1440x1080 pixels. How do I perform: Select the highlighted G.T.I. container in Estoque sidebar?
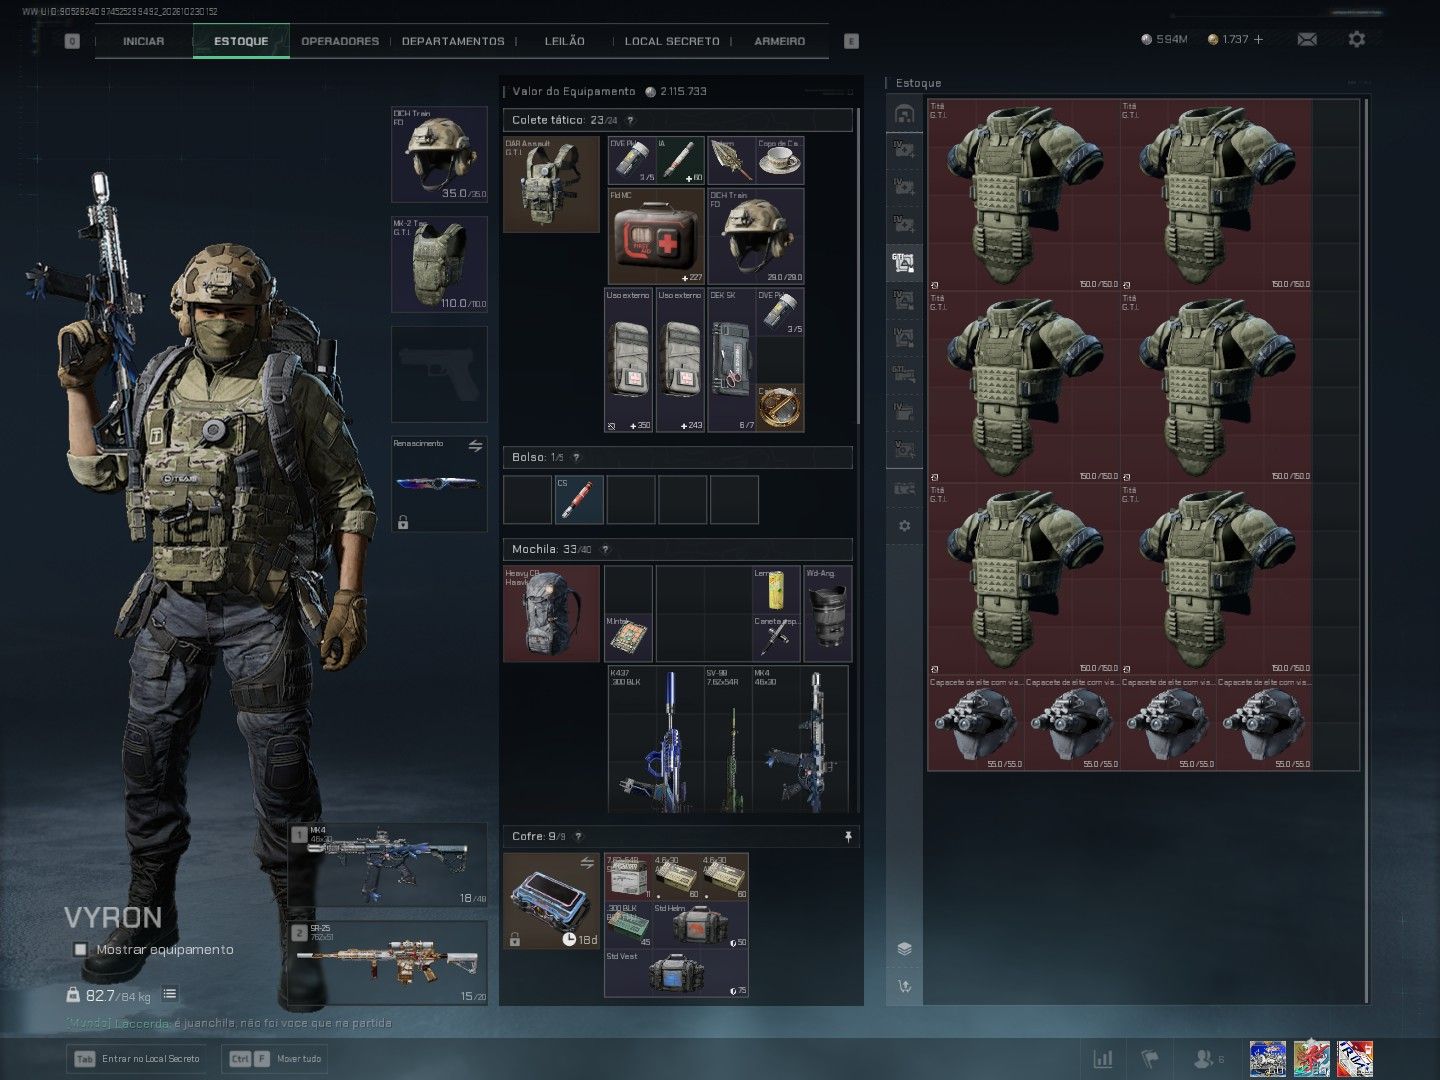pyautogui.click(x=904, y=263)
